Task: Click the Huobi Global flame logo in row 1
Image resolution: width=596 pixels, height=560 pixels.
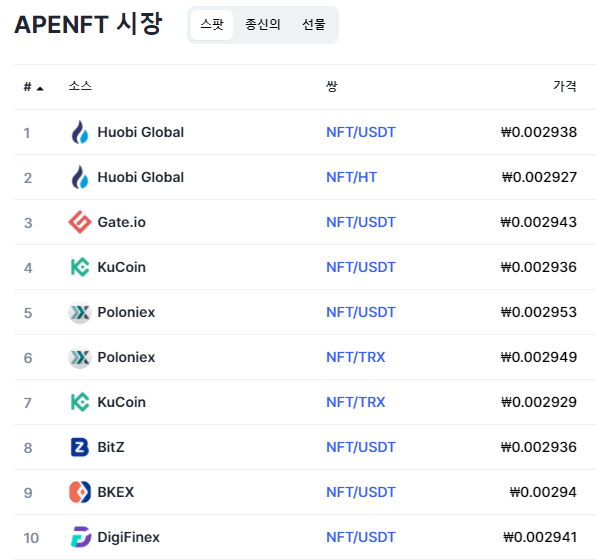Action: pos(80,132)
